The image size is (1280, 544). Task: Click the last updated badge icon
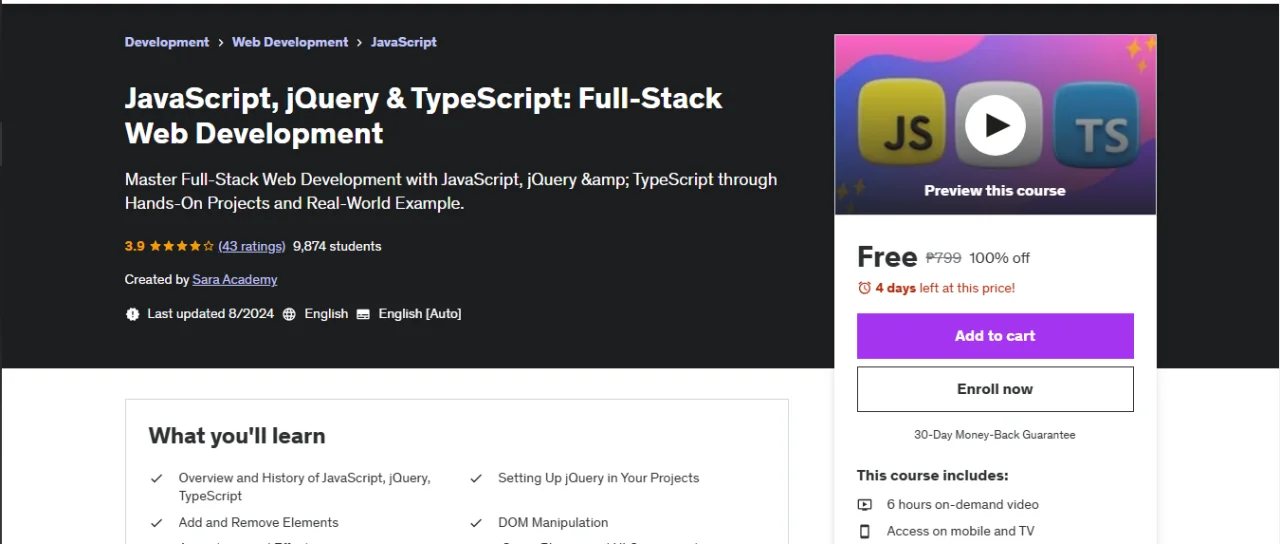(132, 314)
